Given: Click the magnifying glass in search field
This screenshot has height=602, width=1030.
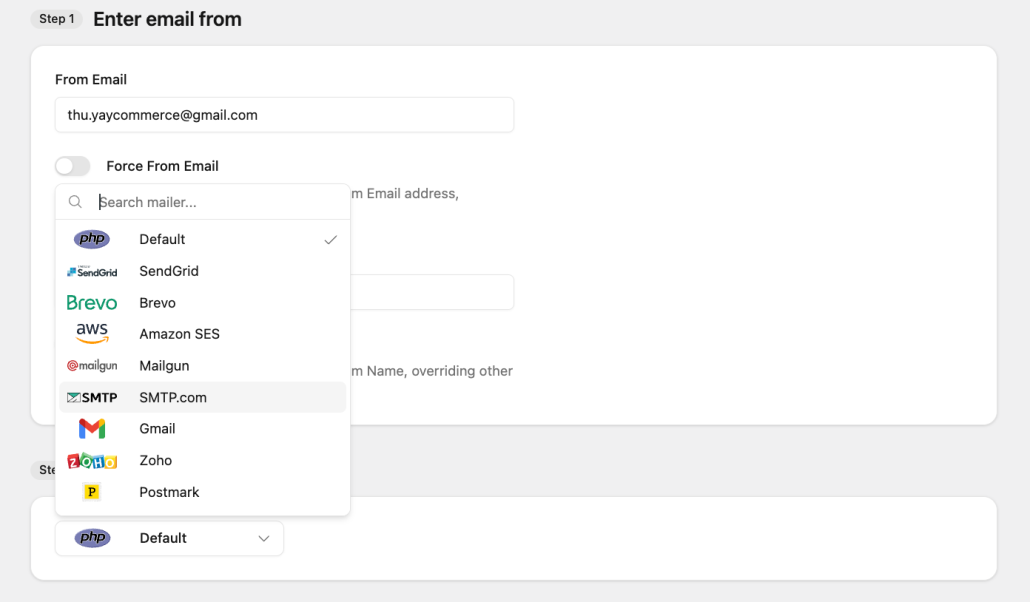Looking at the screenshot, I should (x=75, y=201).
